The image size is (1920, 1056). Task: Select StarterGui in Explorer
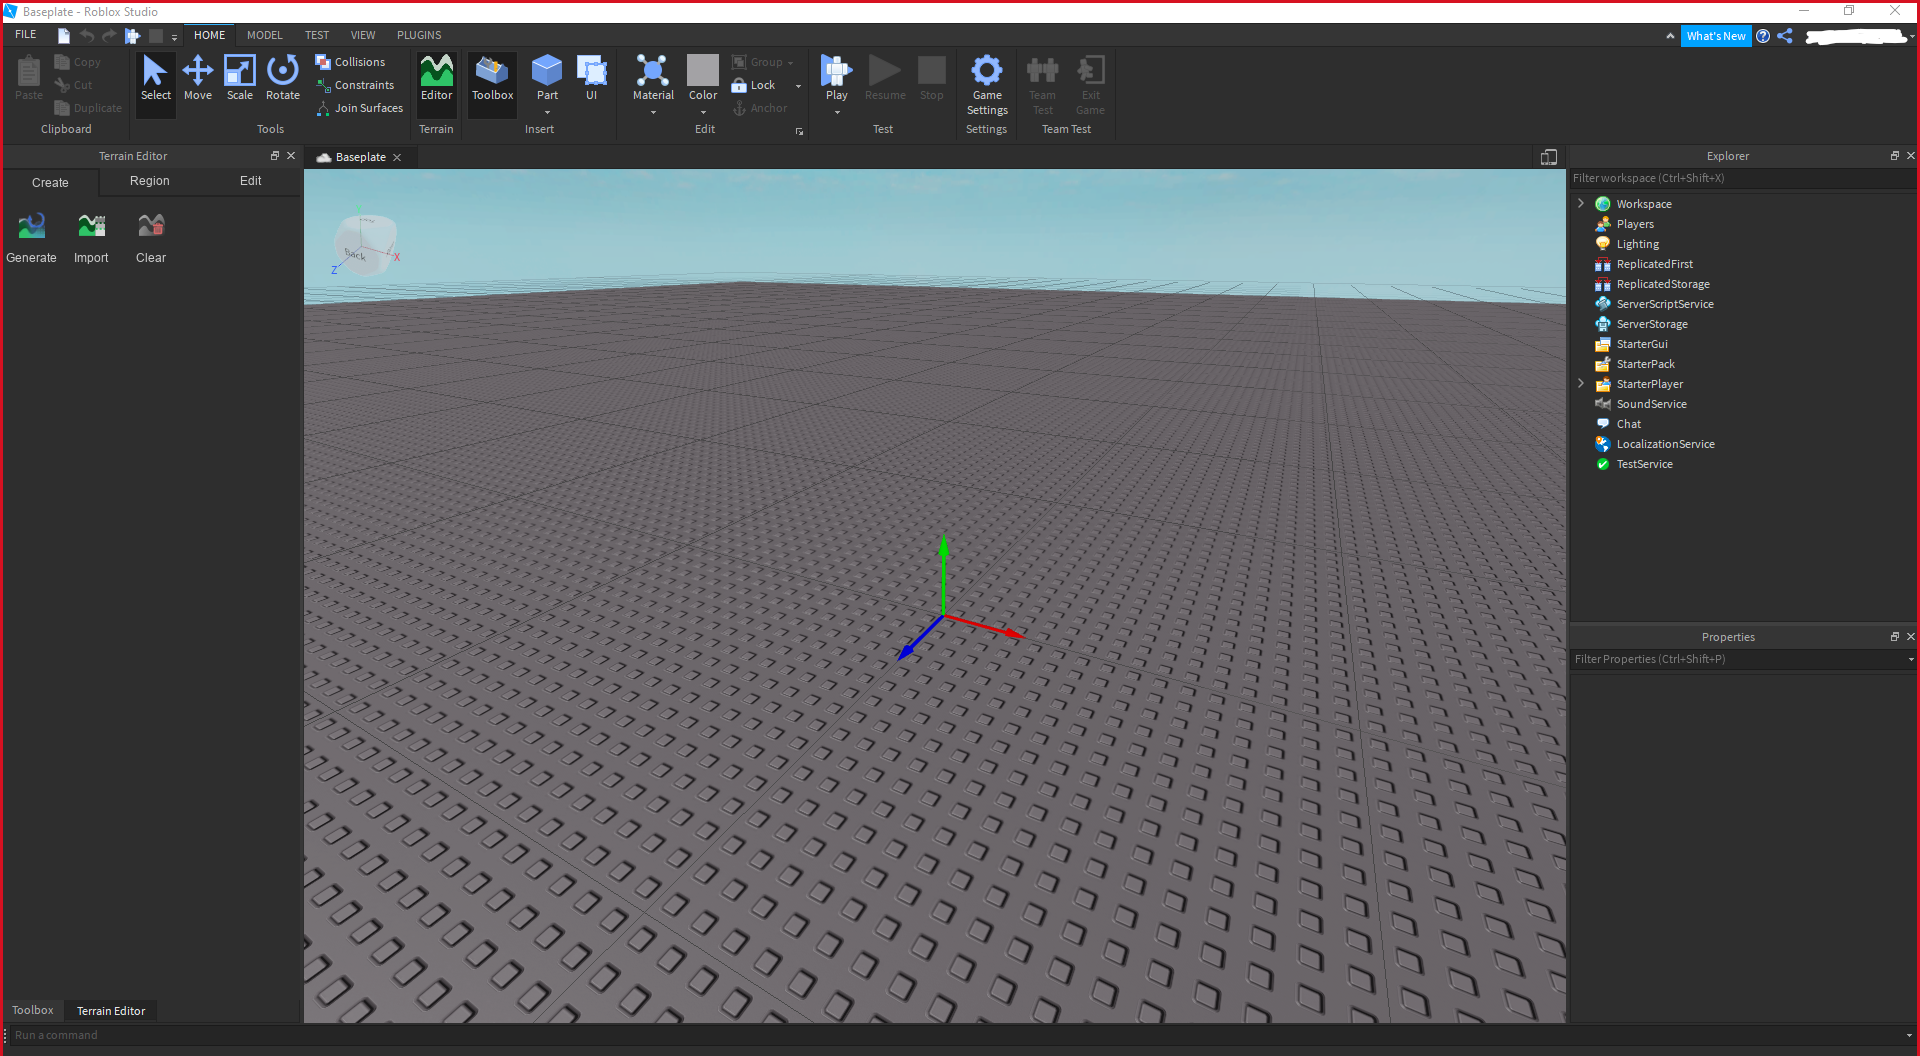point(1642,344)
